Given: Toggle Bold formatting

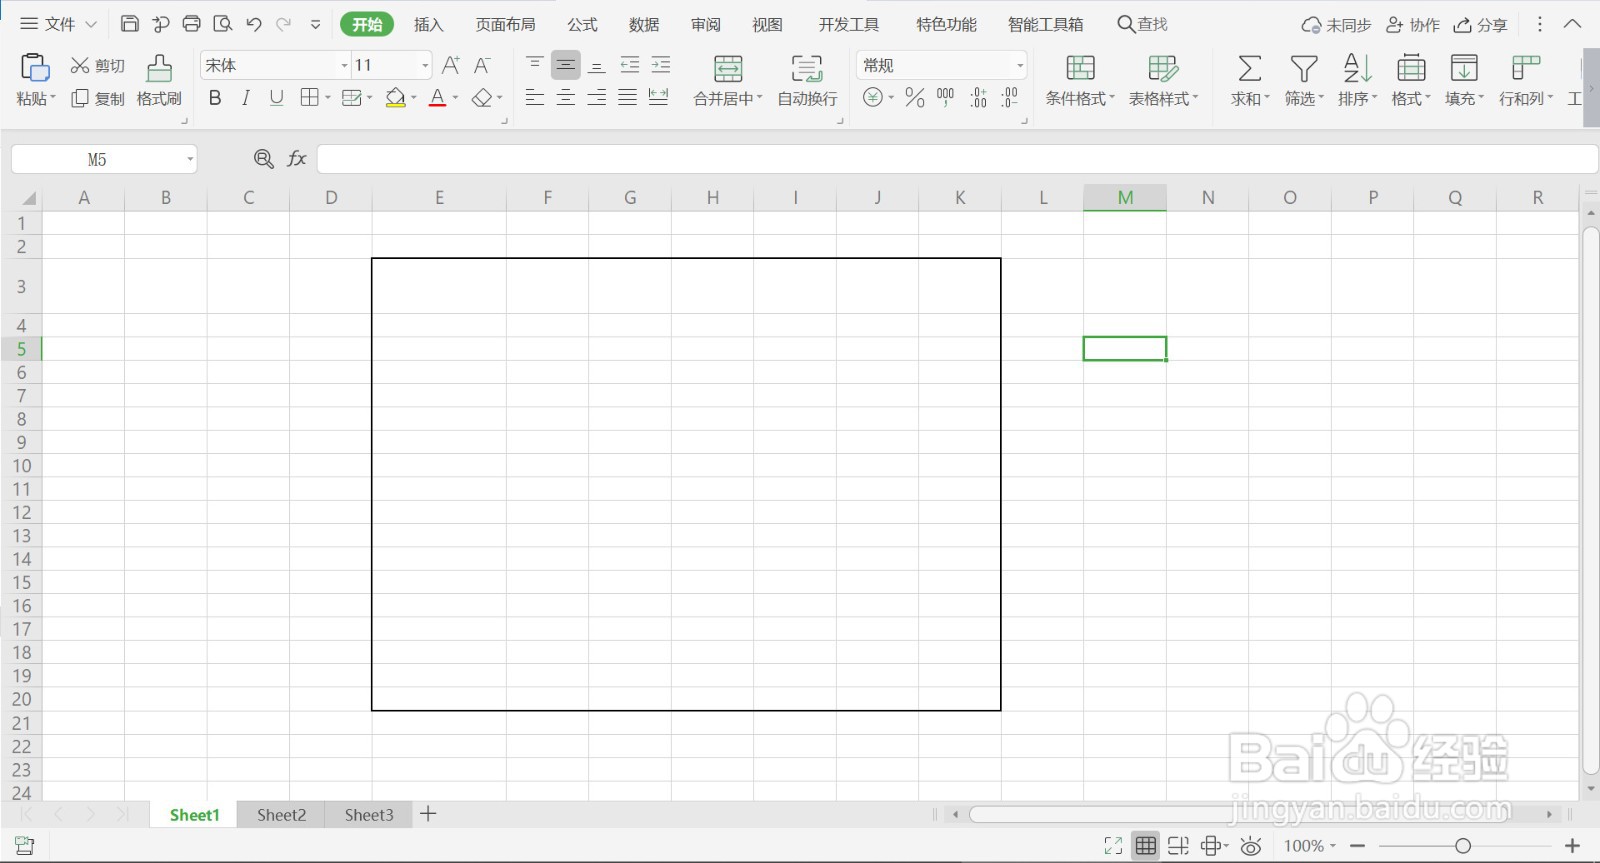Looking at the screenshot, I should [215, 97].
